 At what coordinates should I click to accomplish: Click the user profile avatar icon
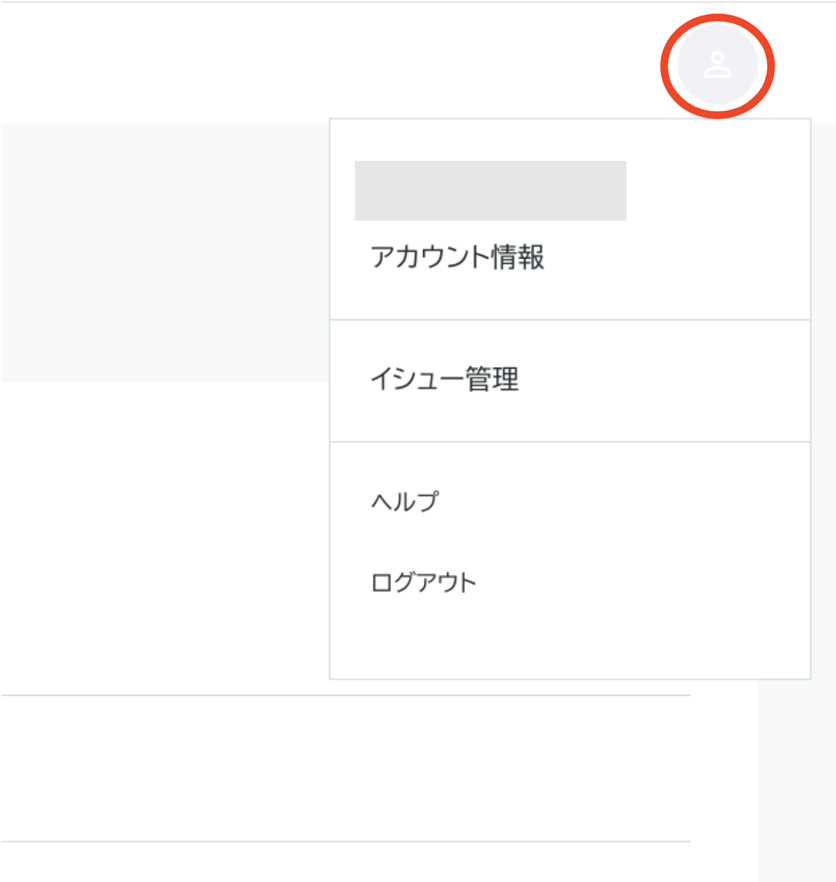tap(718, 66)
